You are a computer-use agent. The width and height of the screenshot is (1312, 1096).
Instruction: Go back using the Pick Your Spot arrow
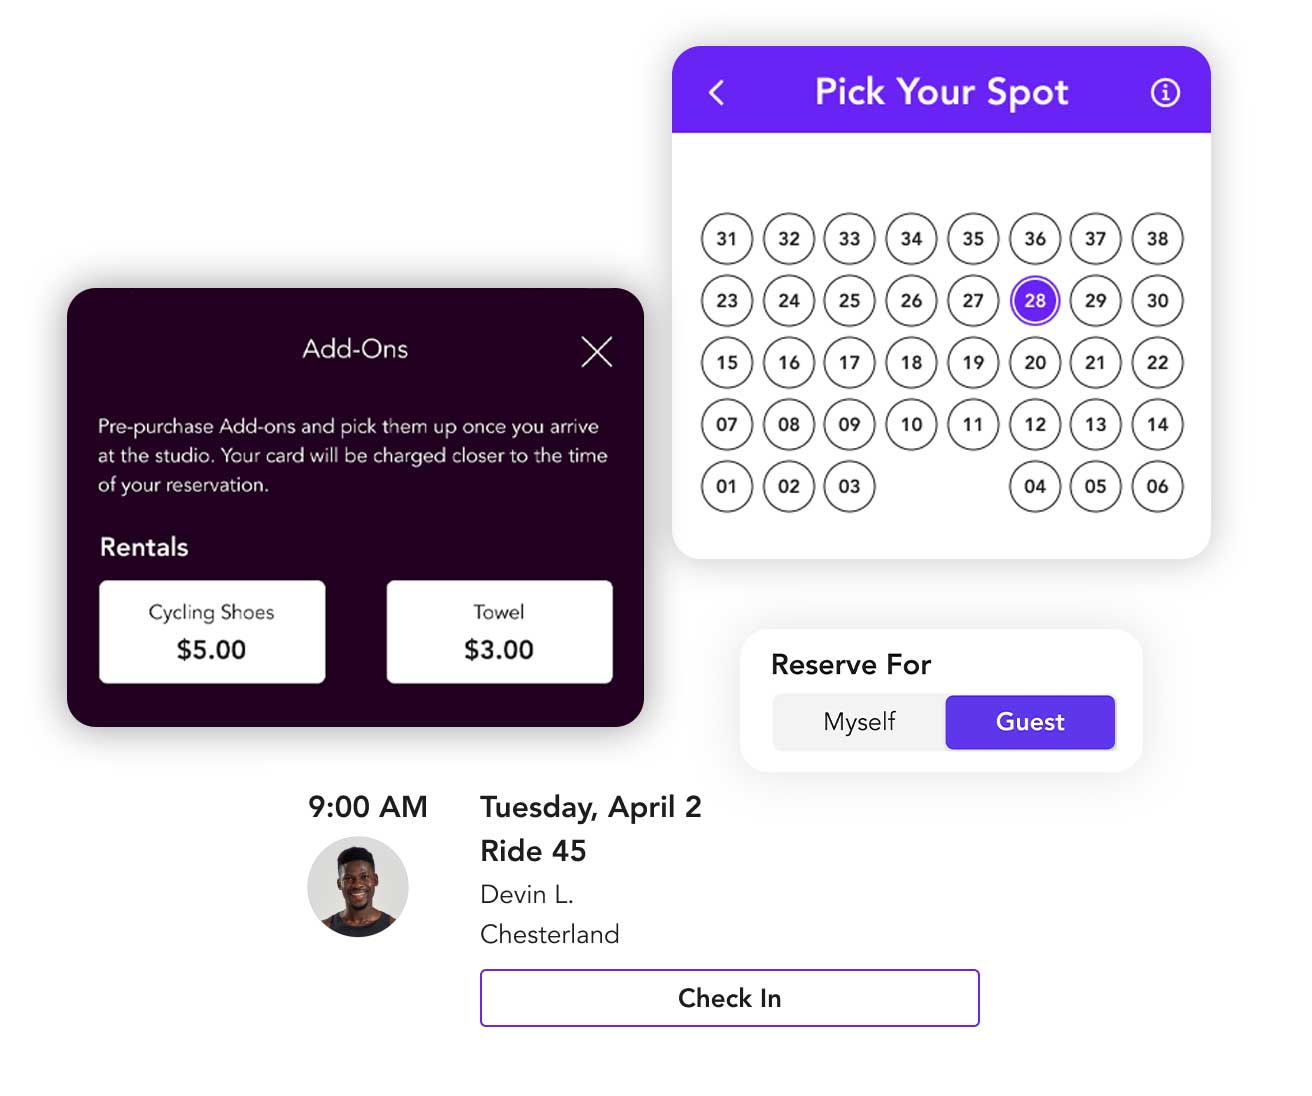716,93
